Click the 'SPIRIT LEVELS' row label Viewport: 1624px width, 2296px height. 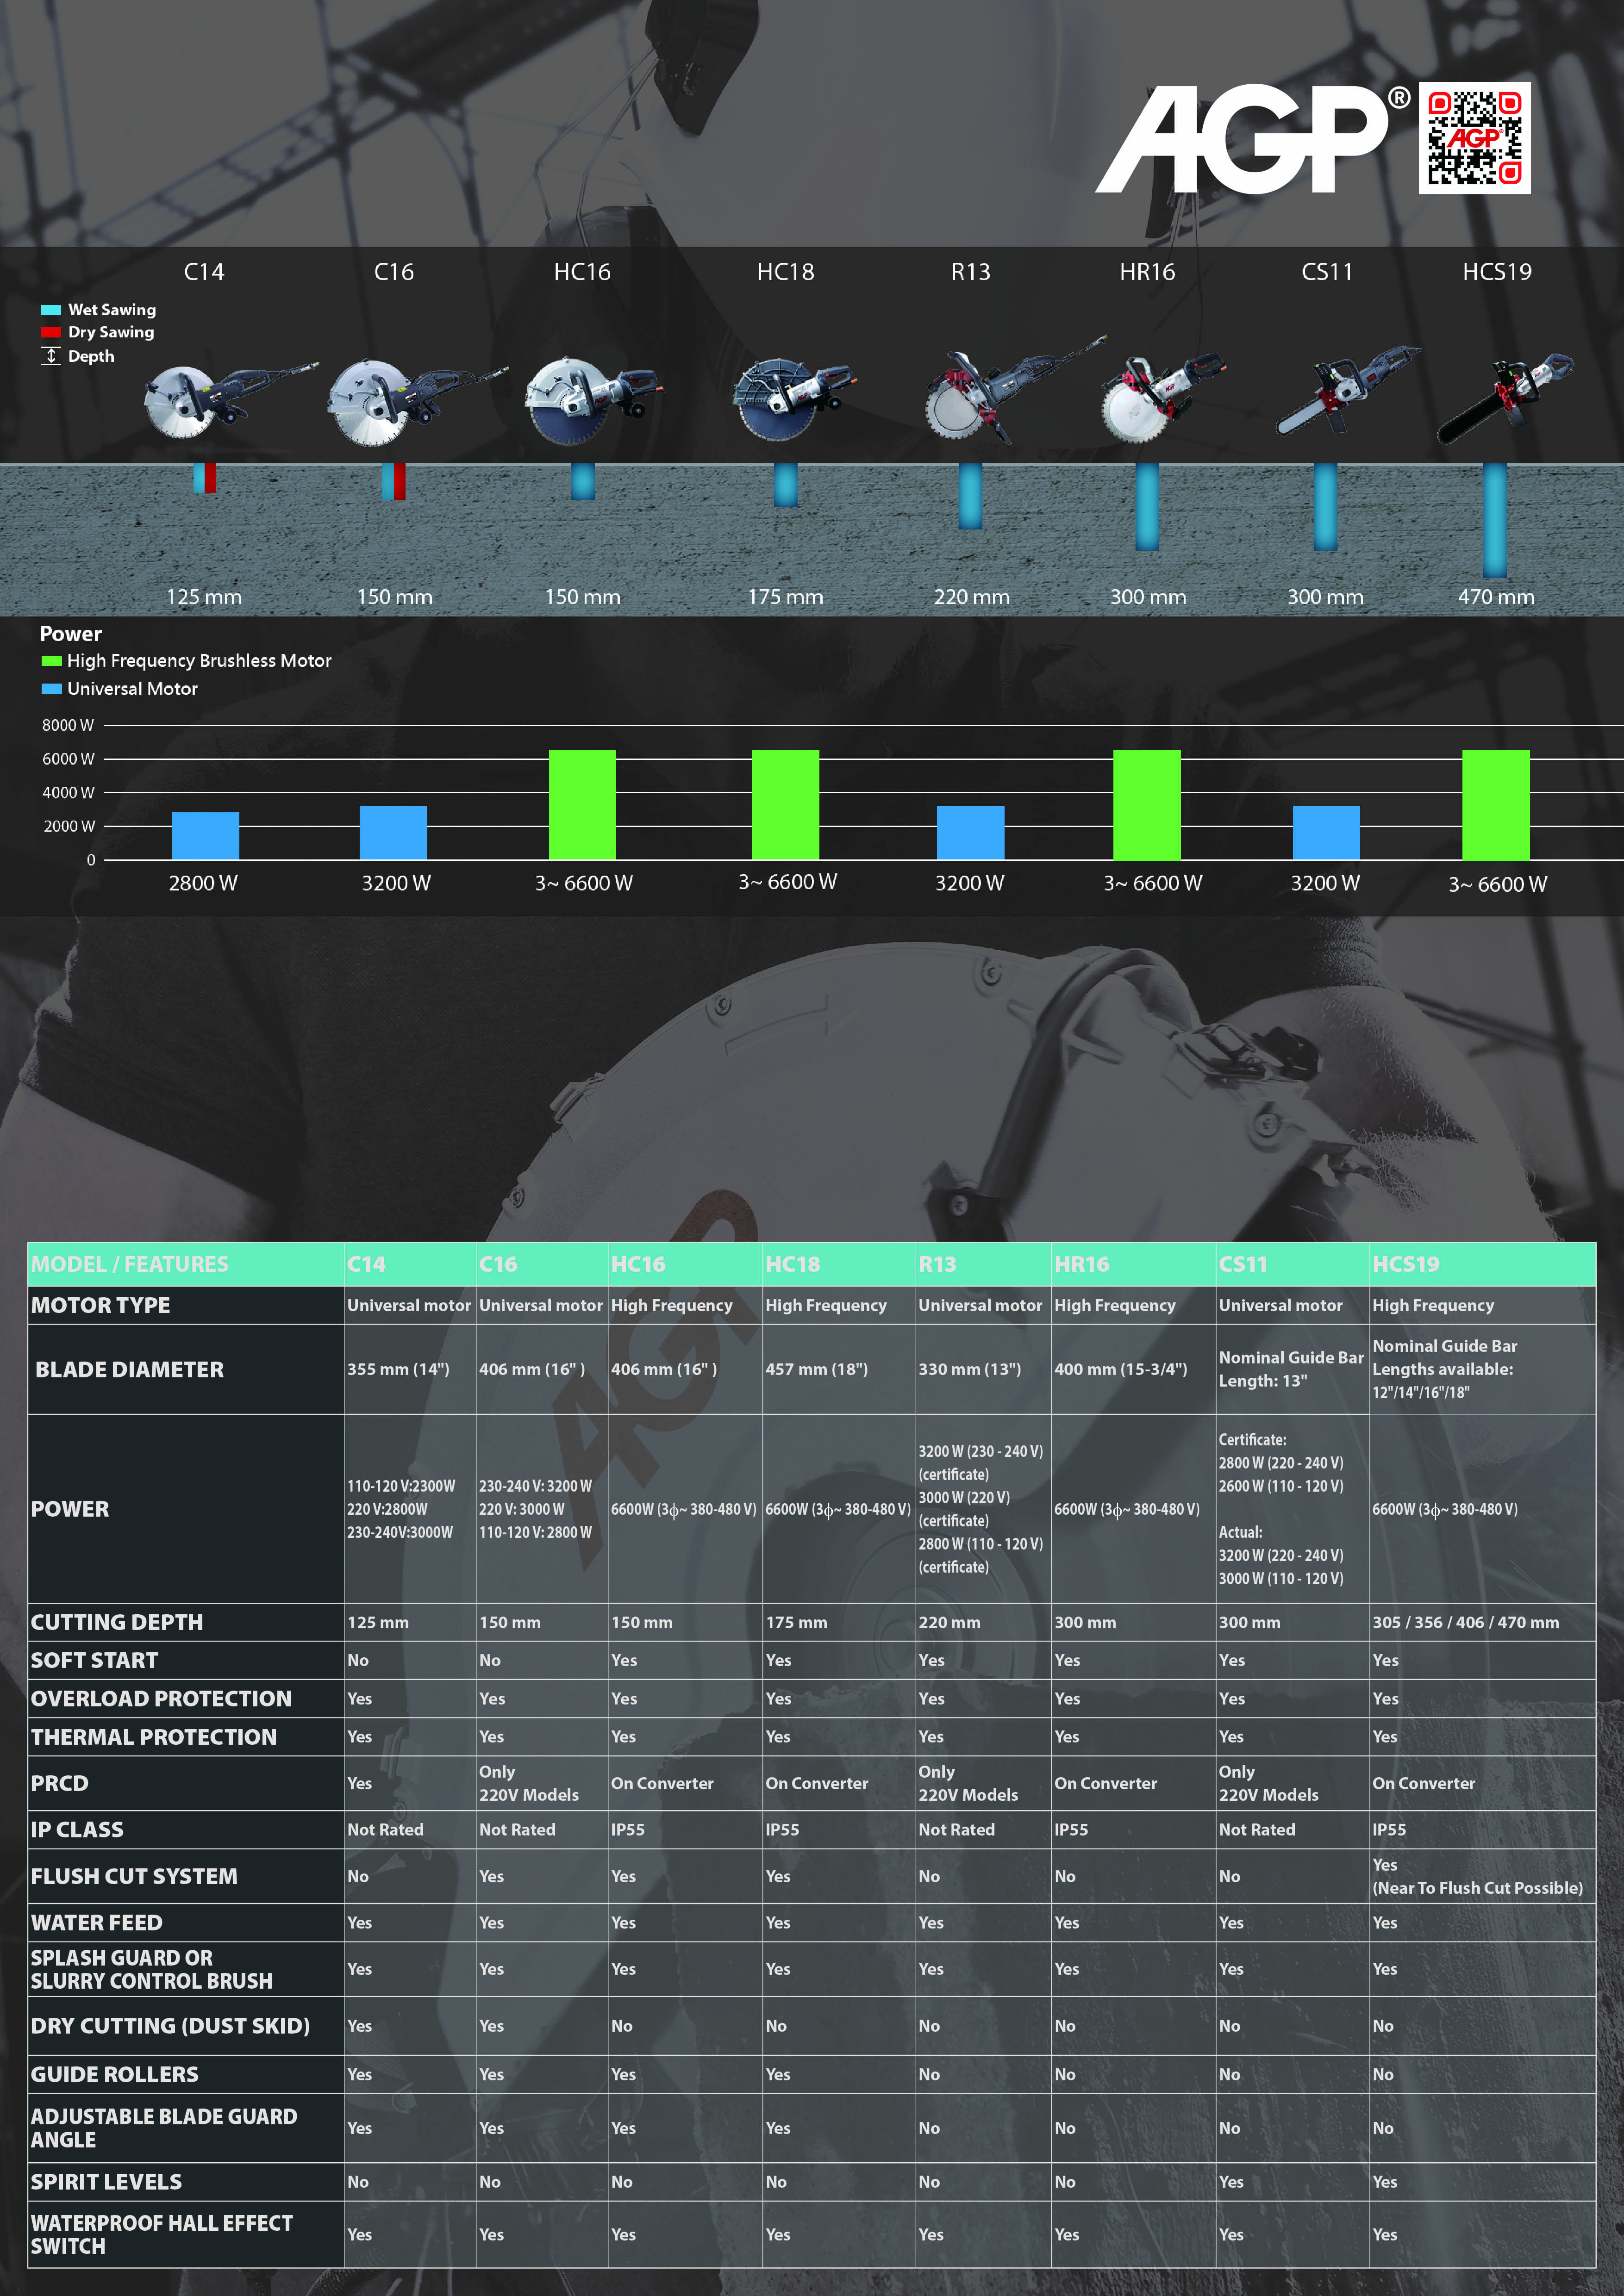pos(106,2181)
